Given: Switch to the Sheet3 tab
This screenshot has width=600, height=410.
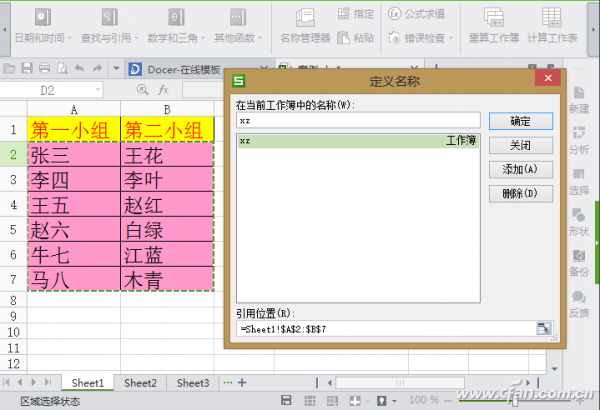Looking at the screenshot, I should pos(193,383).
